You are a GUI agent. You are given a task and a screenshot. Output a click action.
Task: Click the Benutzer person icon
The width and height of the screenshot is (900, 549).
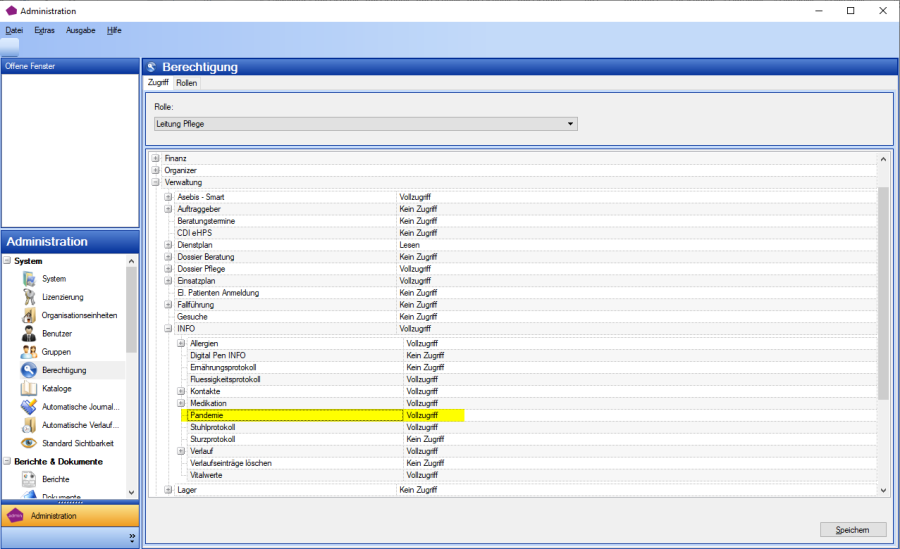pyautogui.click(x=29, y=334)
